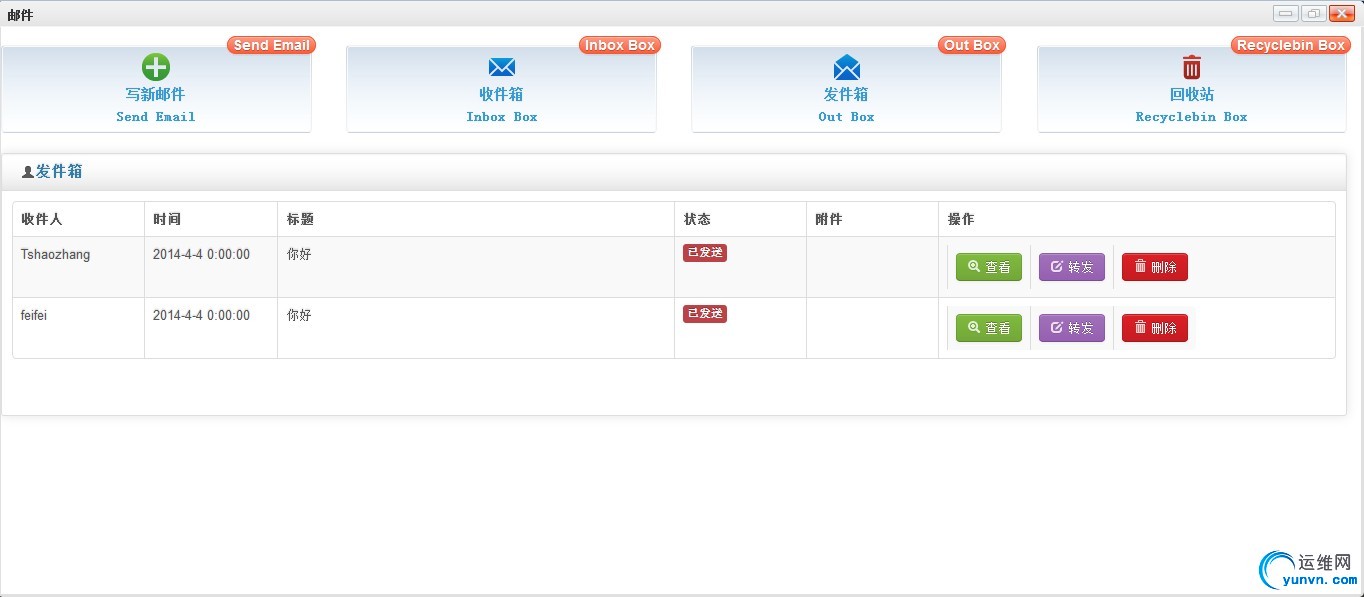Forward the email sent to Tshaozhang
The image size is (1364, 597).
click(x=1072, y=267)
